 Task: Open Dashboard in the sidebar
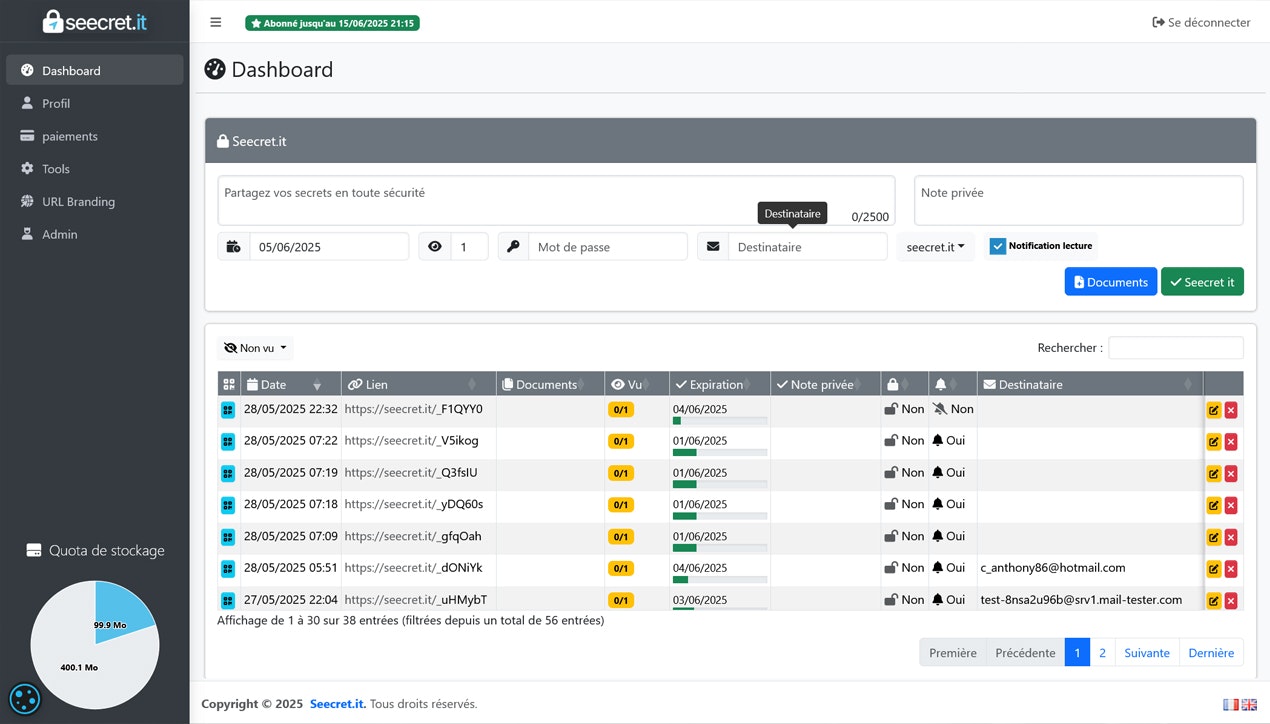pos(95,70)
